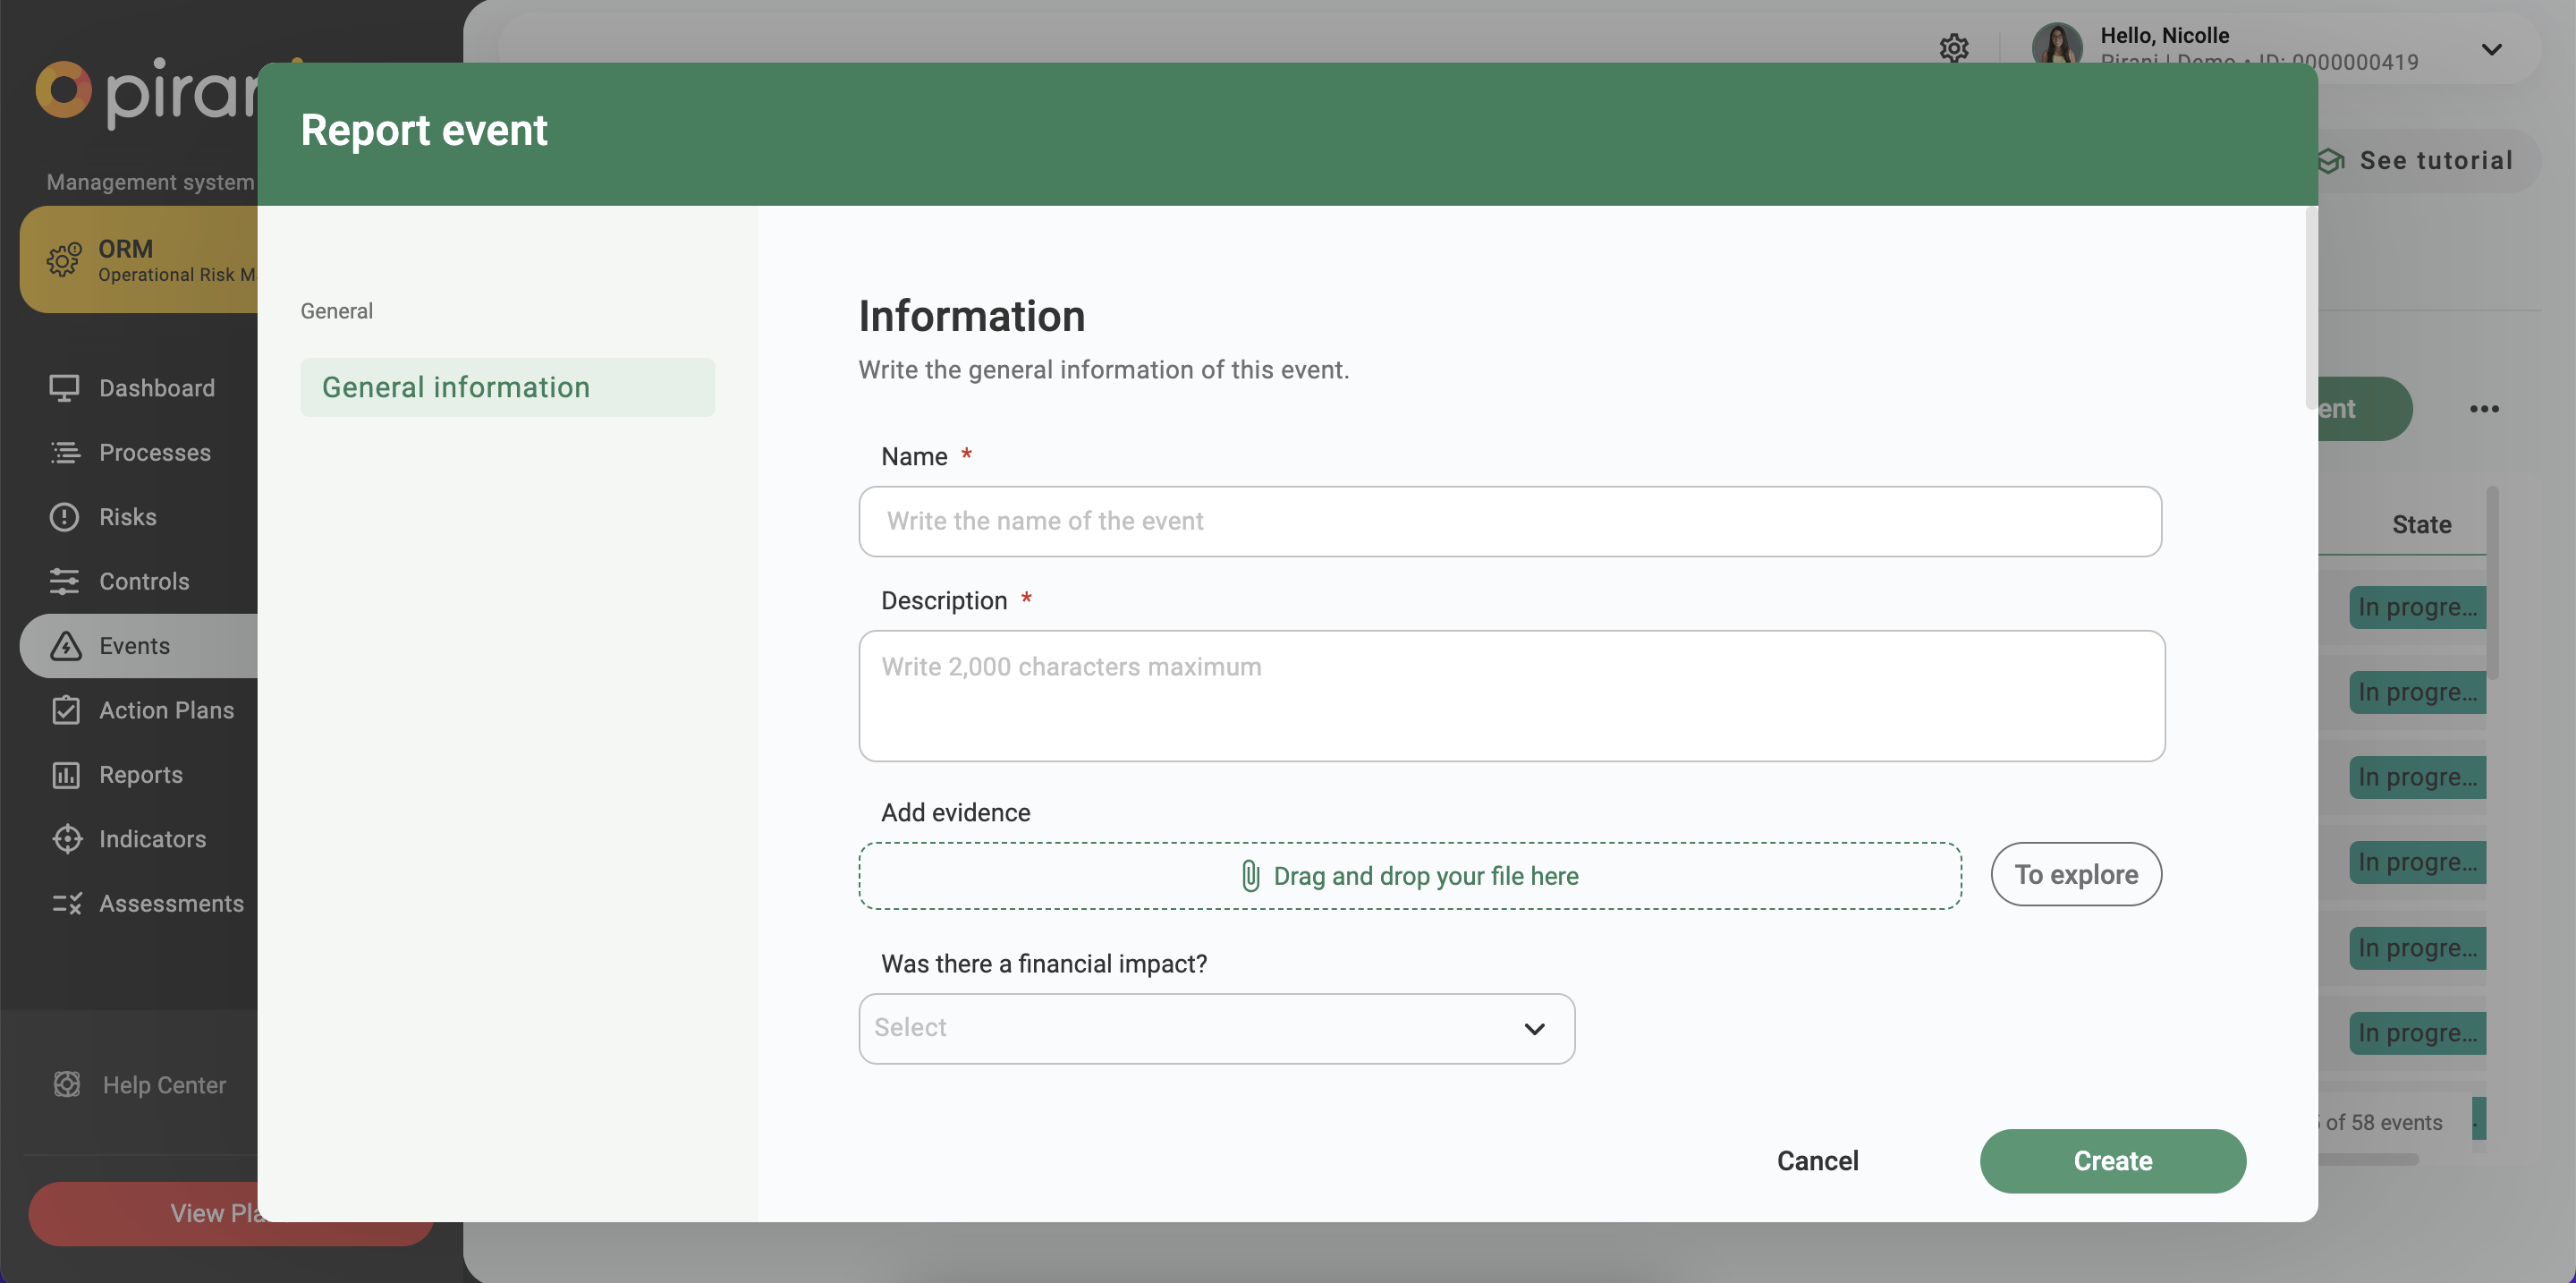Click the Controls sliders icon
The width and height of the screenshot is (2576, 1283).
tap(64, 581)
